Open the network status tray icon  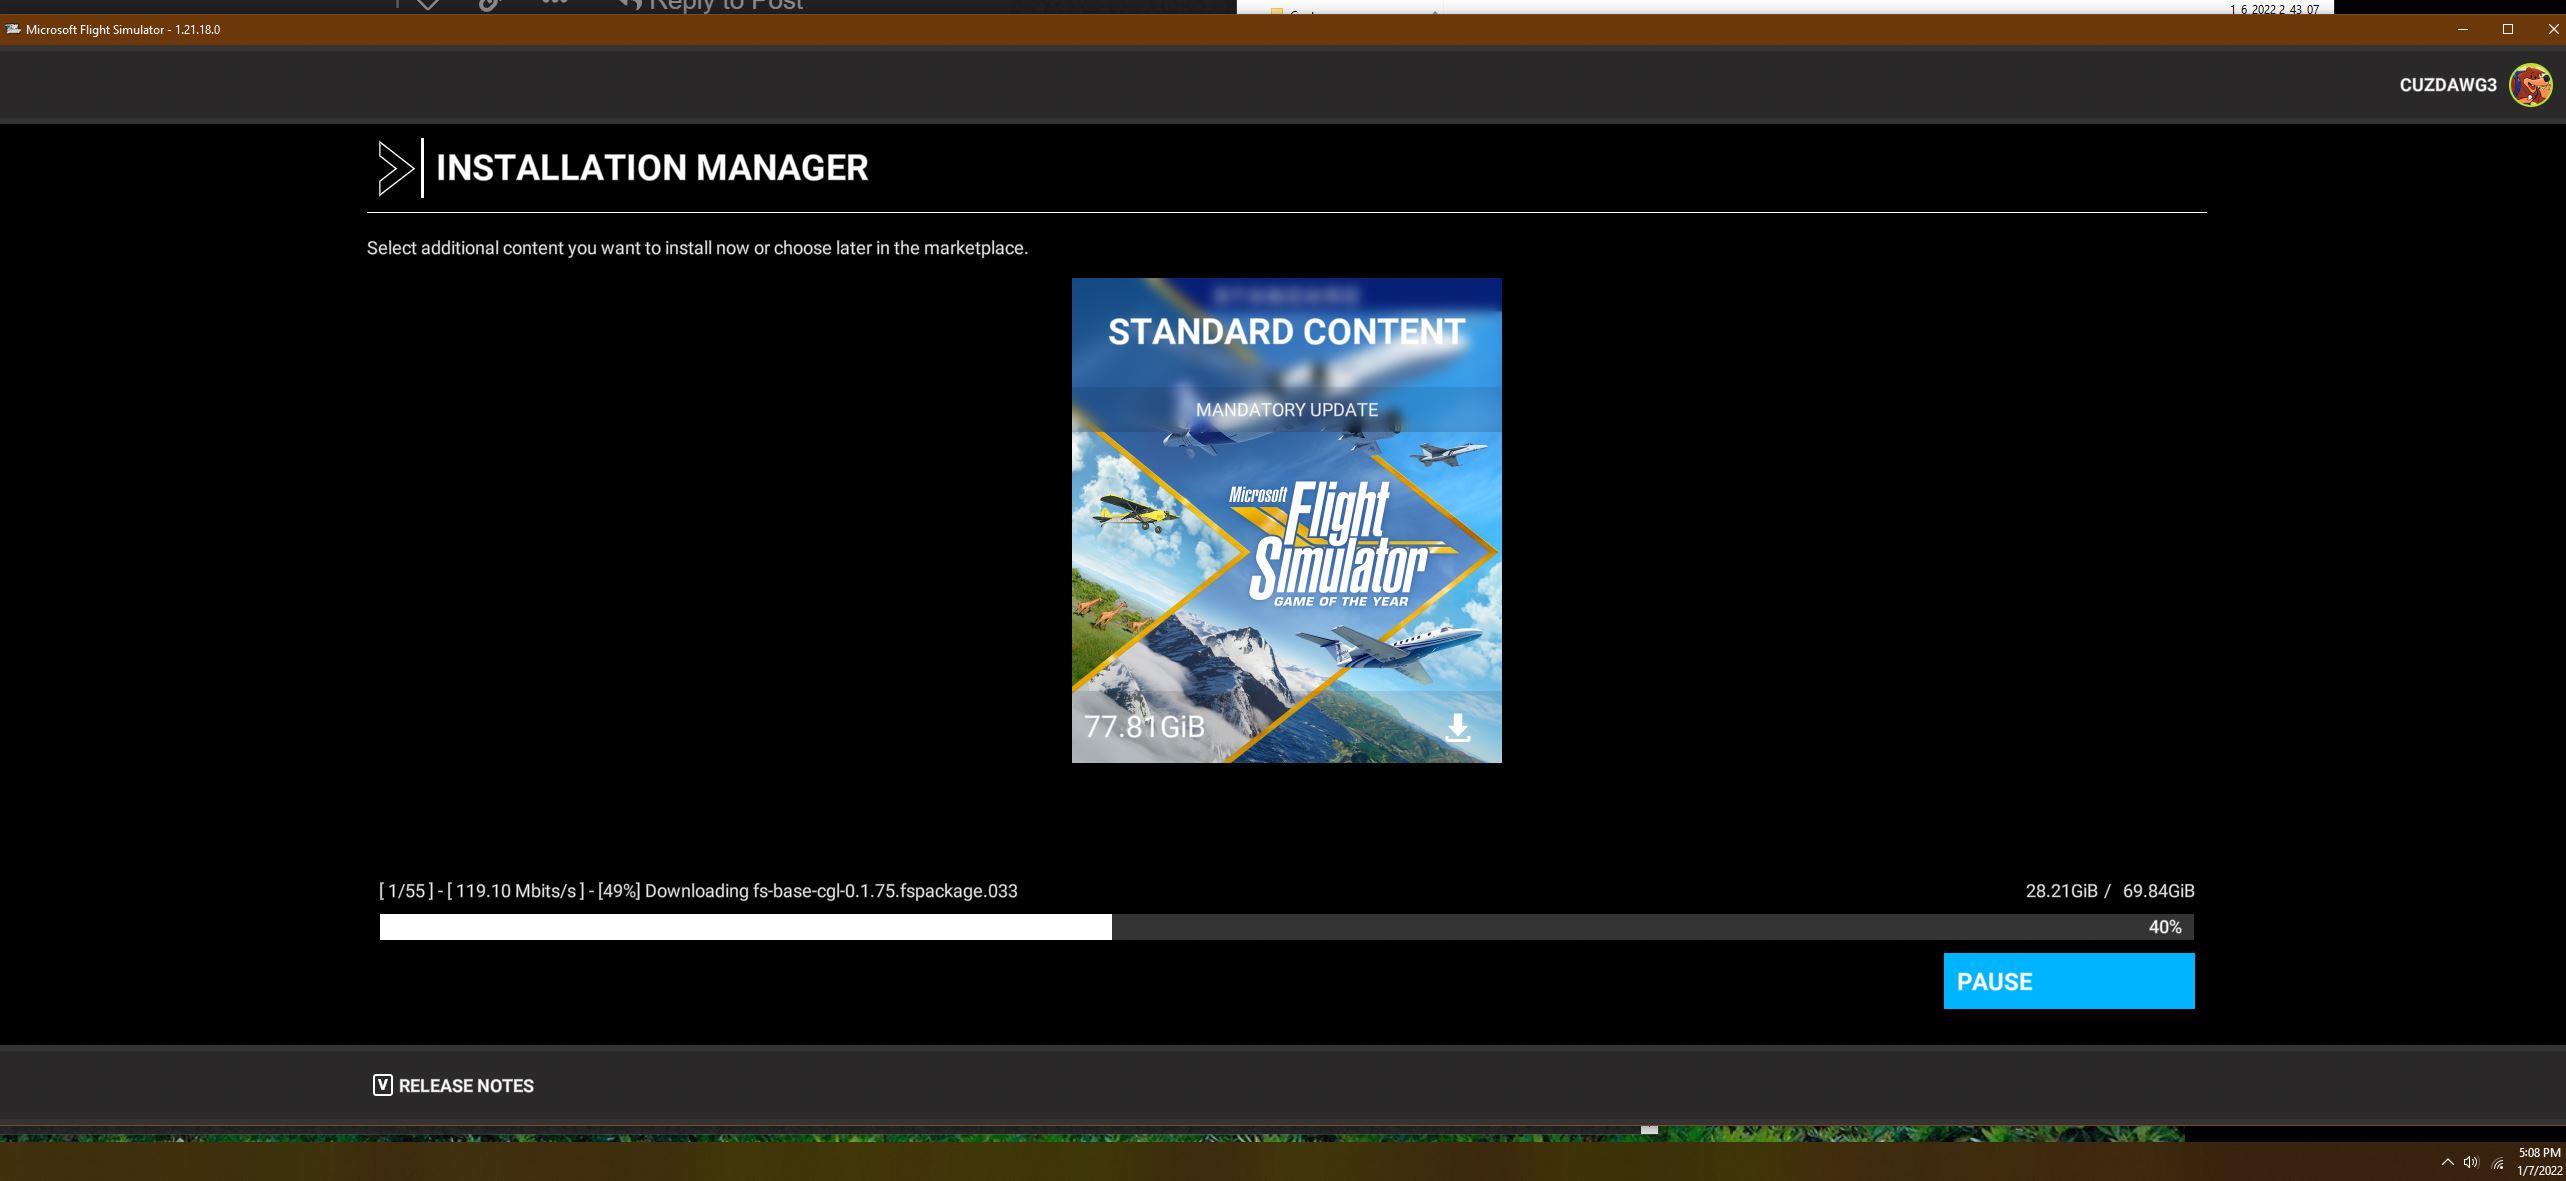[x=2498, y=1163]
